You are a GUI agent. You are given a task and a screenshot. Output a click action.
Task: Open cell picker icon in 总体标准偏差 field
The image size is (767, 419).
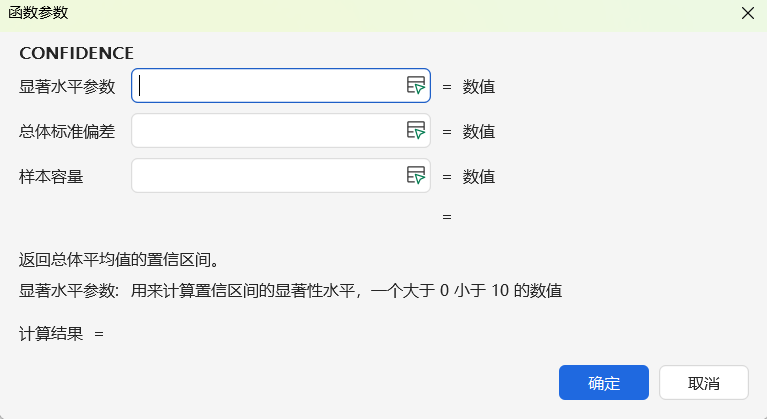tap(416, 131)
